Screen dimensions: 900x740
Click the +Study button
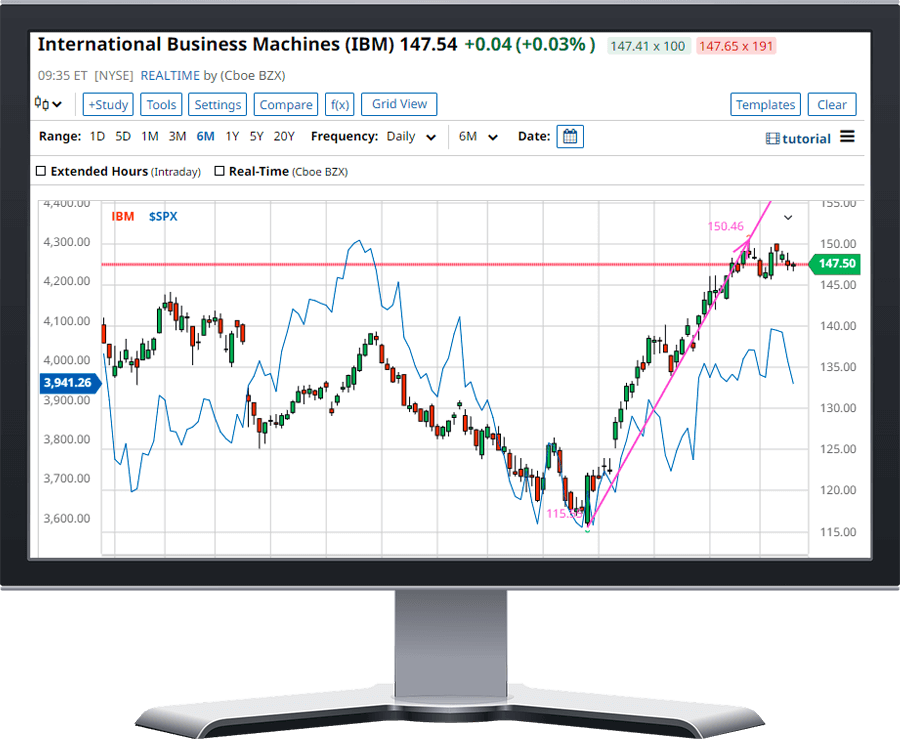[x=108, y=104]
